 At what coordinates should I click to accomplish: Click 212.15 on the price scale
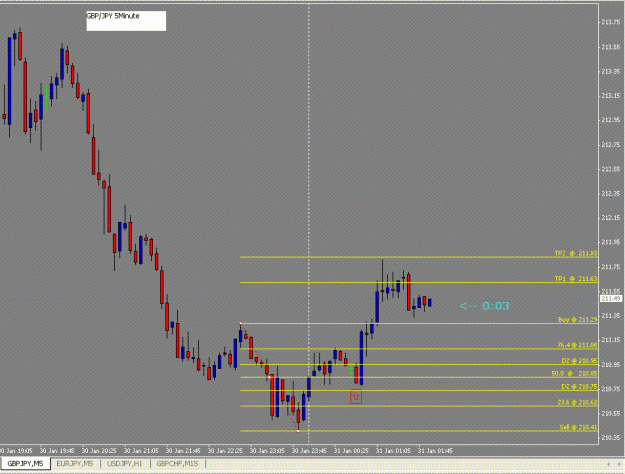click(x=611, y=218)
